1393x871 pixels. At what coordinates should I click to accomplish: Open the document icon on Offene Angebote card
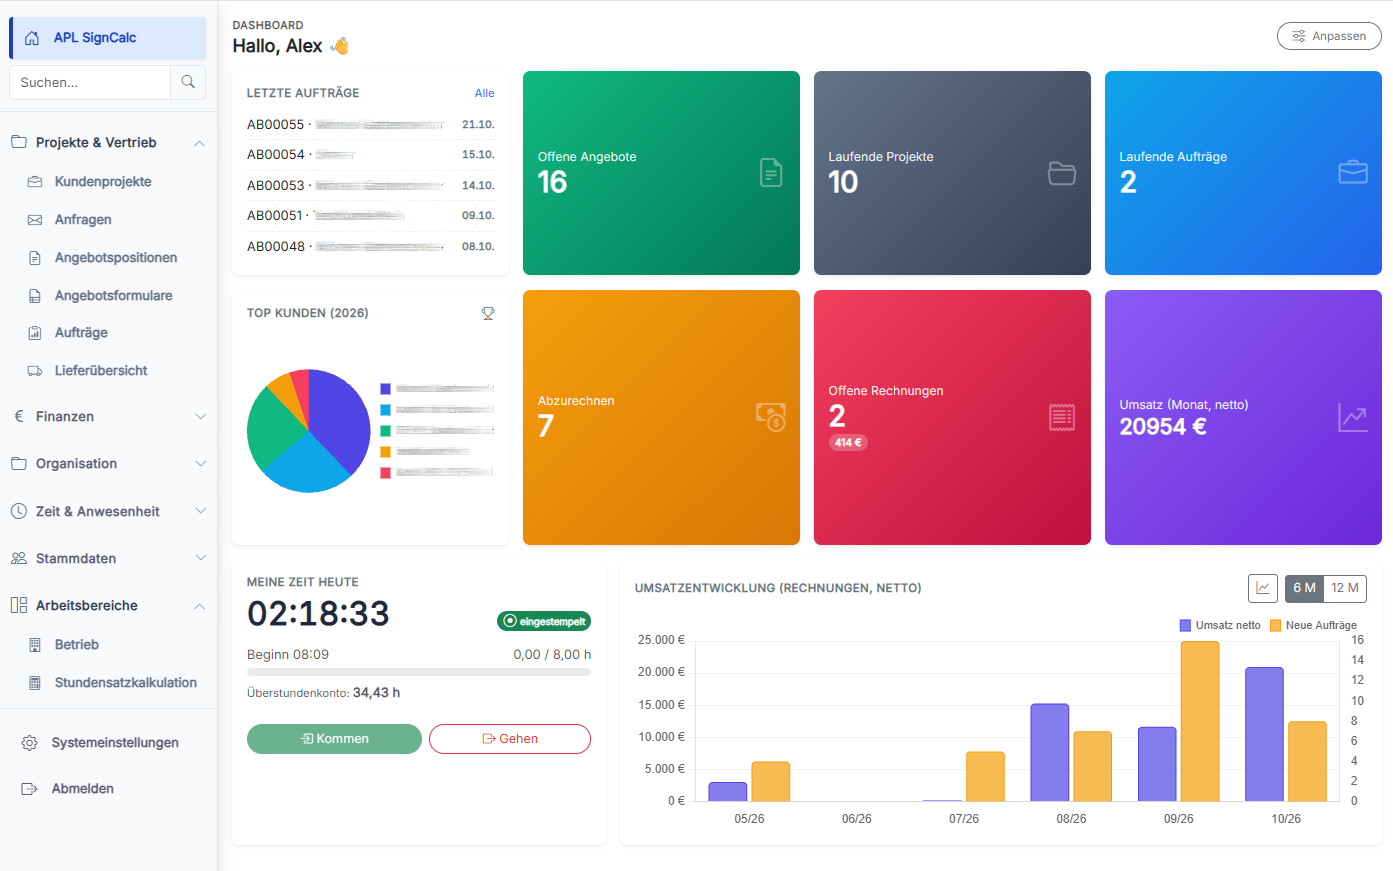[x=771, y=173]
